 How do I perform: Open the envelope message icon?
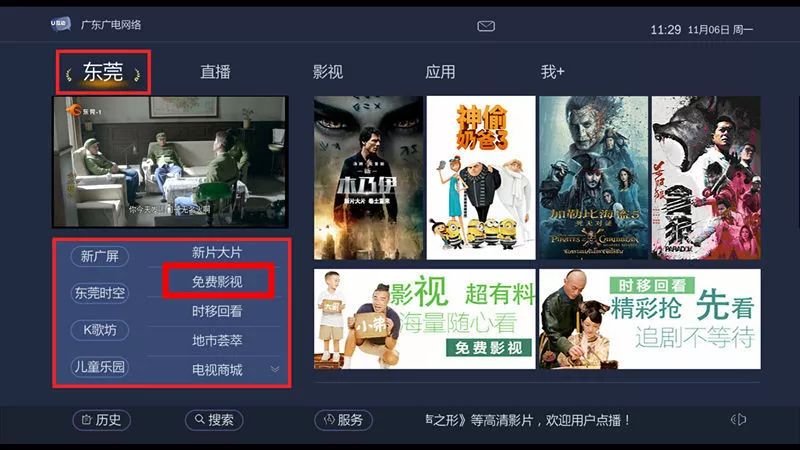(x=486, y=26)
